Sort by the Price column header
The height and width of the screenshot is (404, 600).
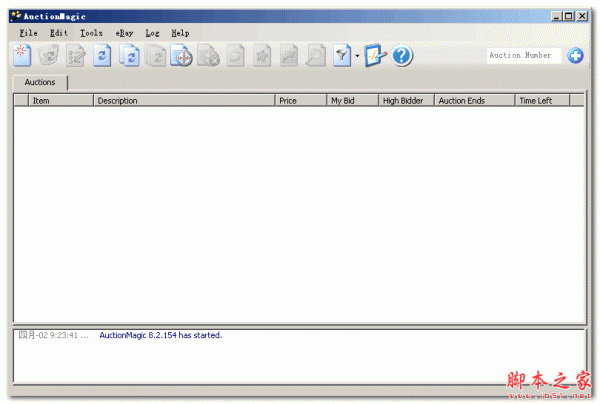pos(301,101)
